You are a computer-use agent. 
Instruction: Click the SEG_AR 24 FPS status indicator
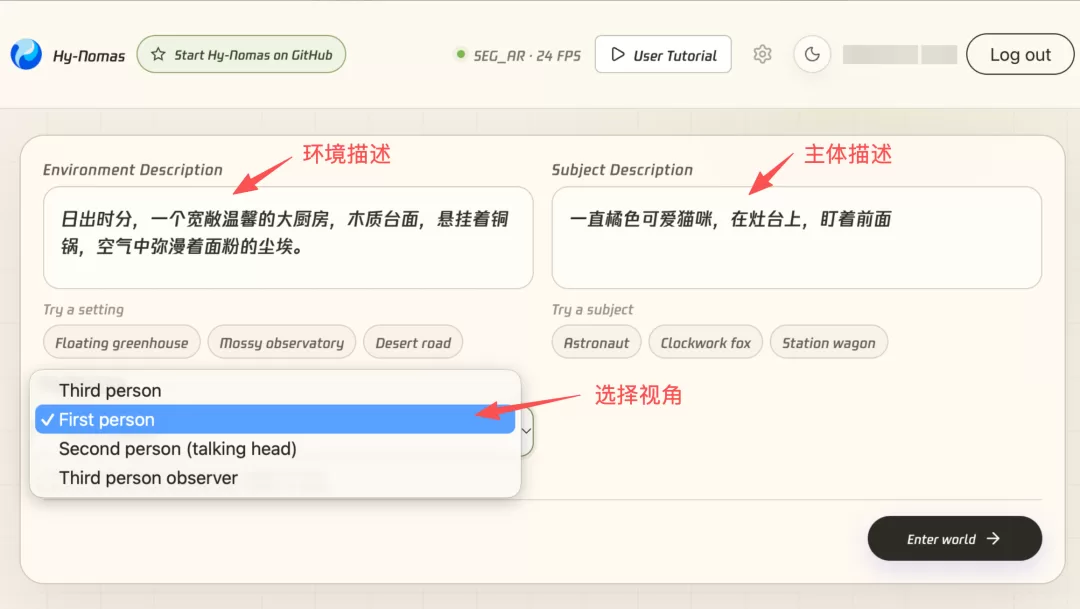(x=518, y=55)
